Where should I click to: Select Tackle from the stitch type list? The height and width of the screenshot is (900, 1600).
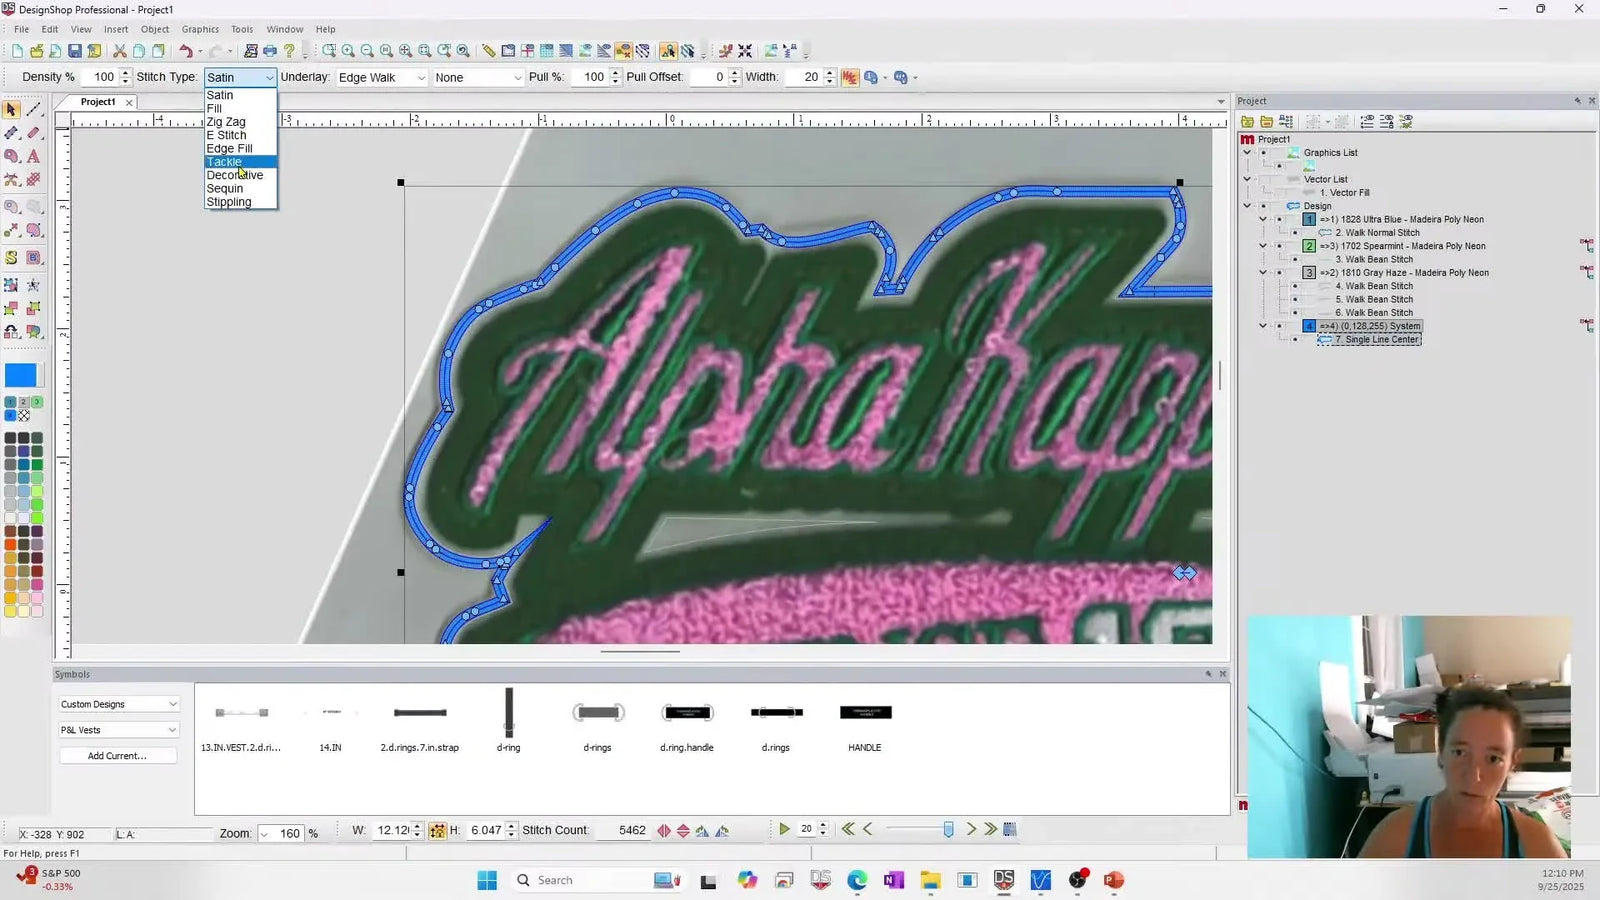[224, 162]
